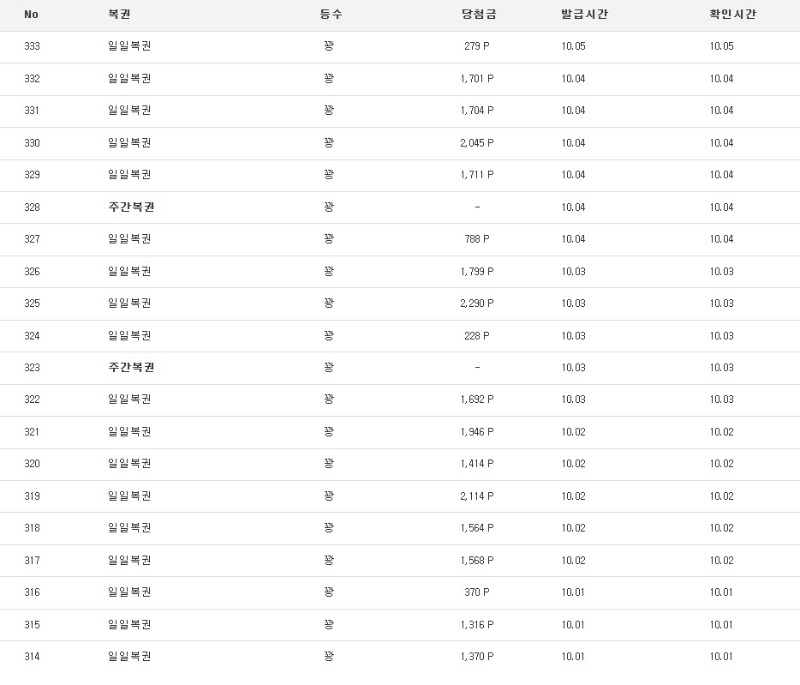Click the 복권 column header
Screen dimensions: 800x685
coord(119,15)
